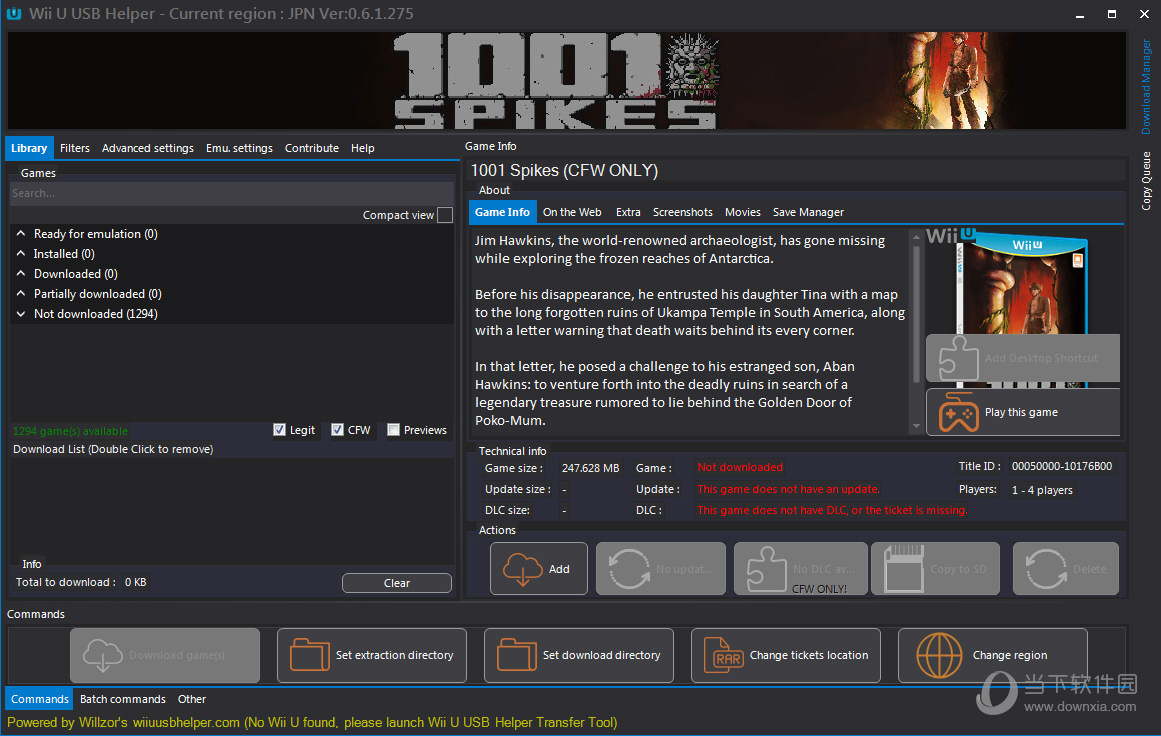Image resolution: width=1161 pixels, height=736 pixels.
Task: Click the Play this game label
Action: (x=1021, y=412)
